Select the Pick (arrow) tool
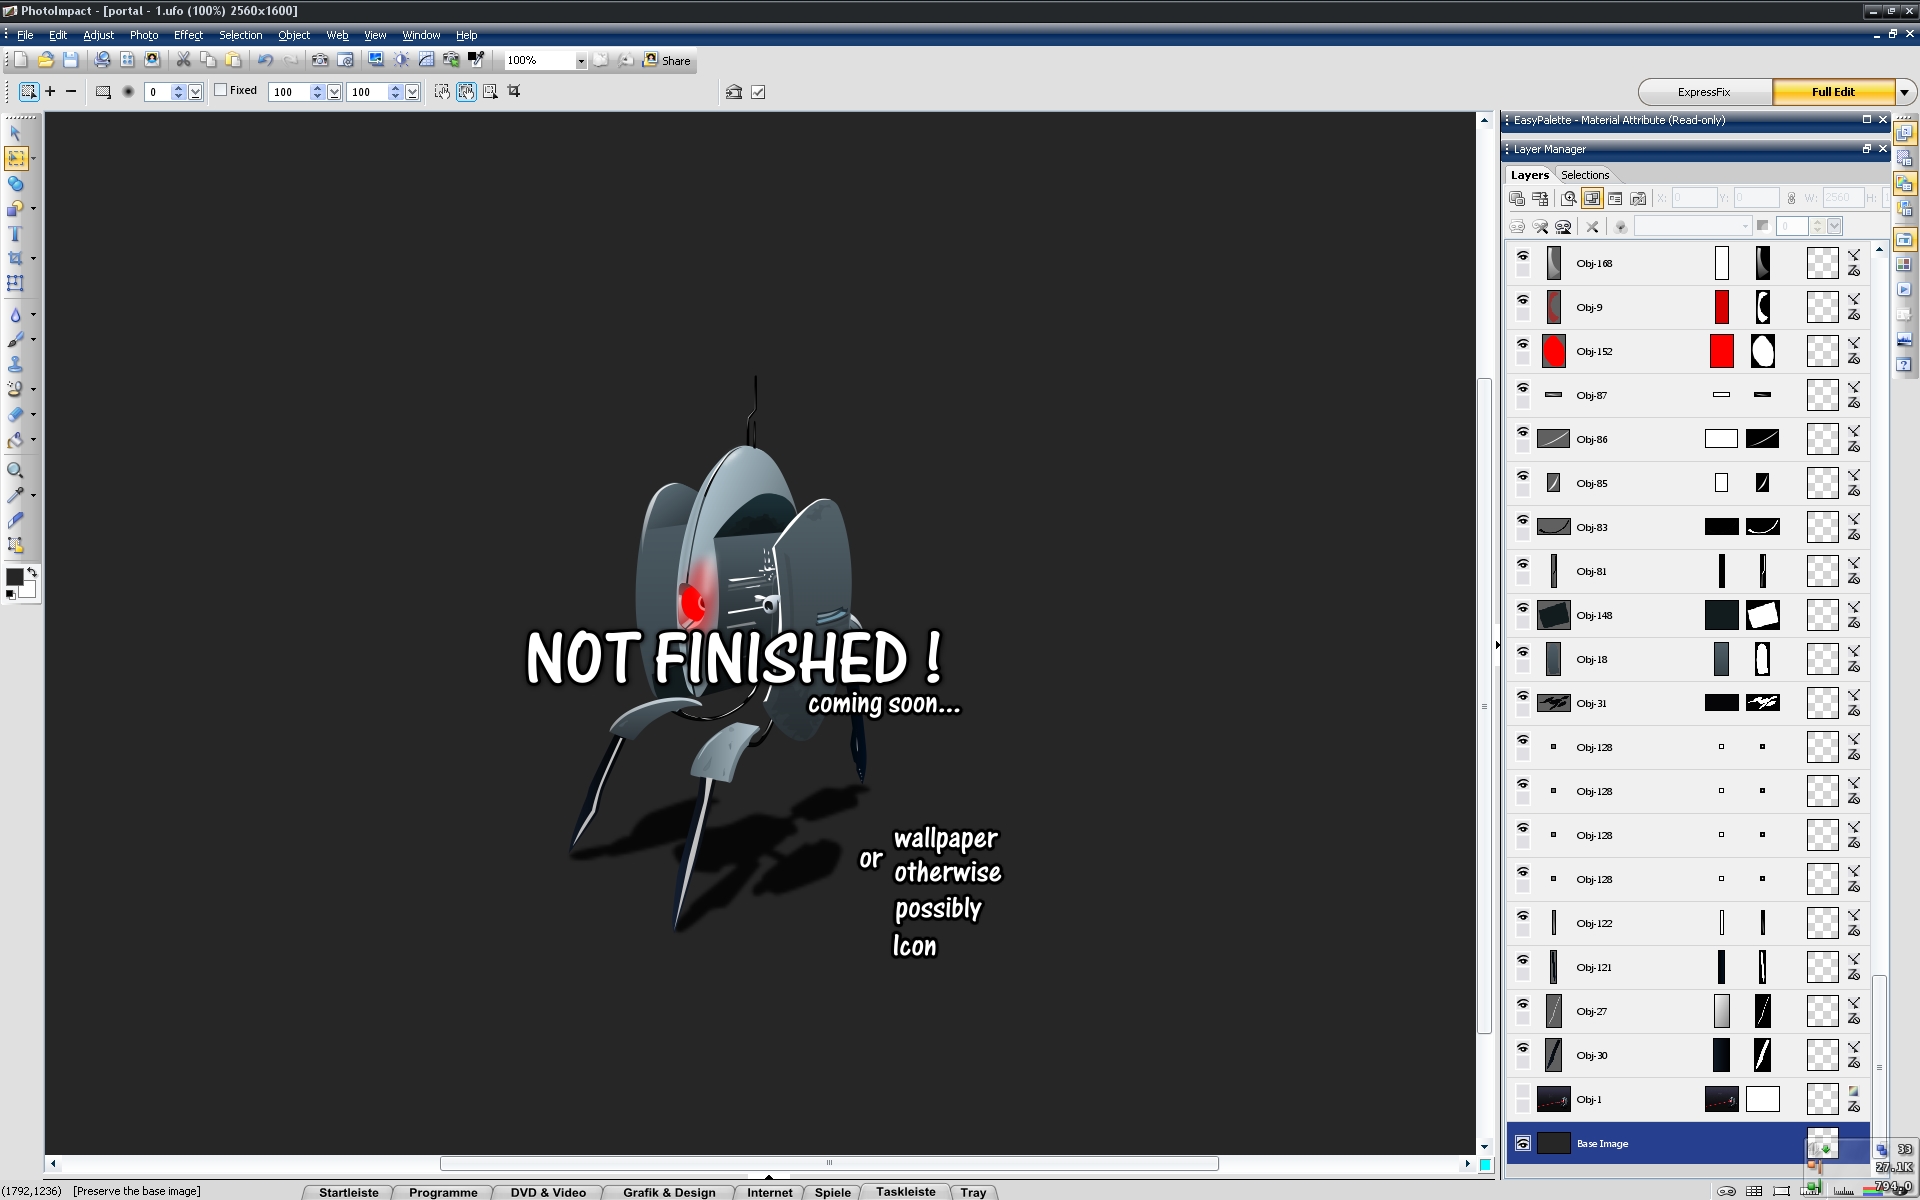Screen dimensions: 1920x1200 (x=15, y=133)
